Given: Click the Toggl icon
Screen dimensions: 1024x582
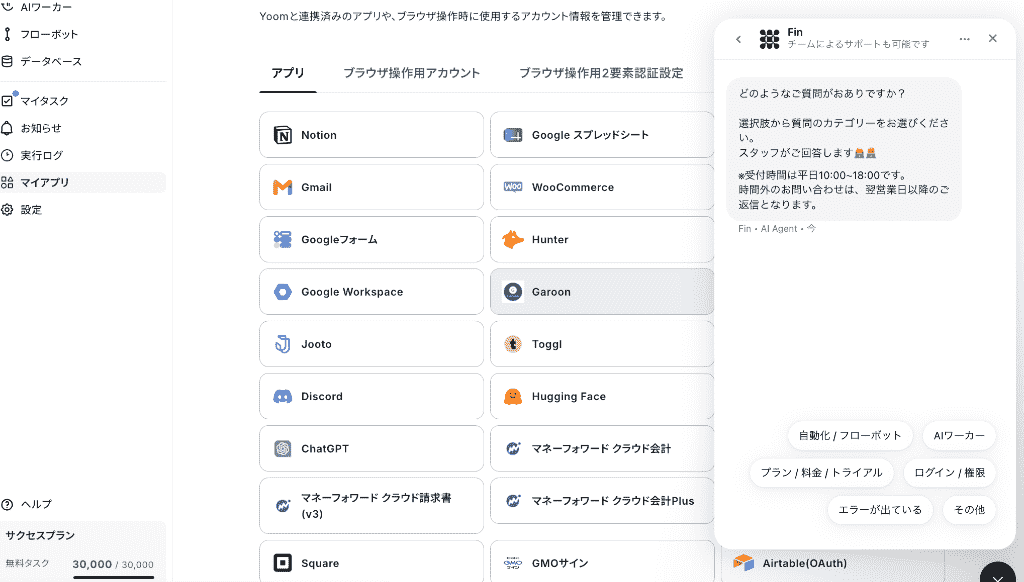Looking at the screenshot, I should 513,344.
